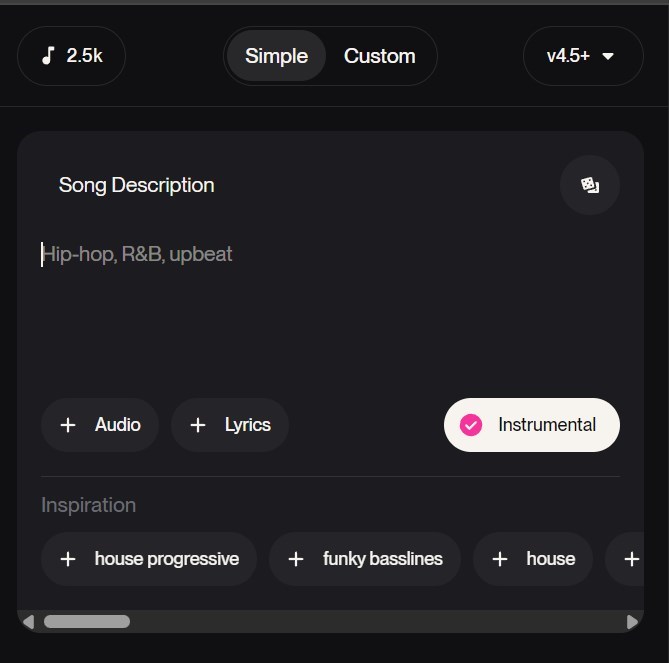Viewport: 669px width, 663px height.
Task: Open the v4.5+ model version dropdown
Action: (x=583, y=56)
